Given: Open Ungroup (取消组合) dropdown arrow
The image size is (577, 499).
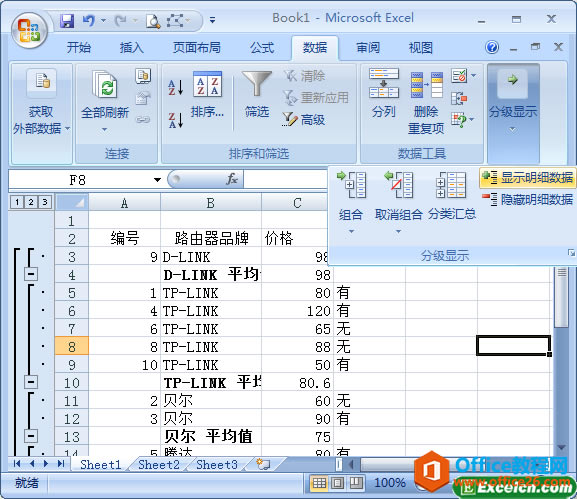Looking at the screenshot, I should tap(398, 231).
